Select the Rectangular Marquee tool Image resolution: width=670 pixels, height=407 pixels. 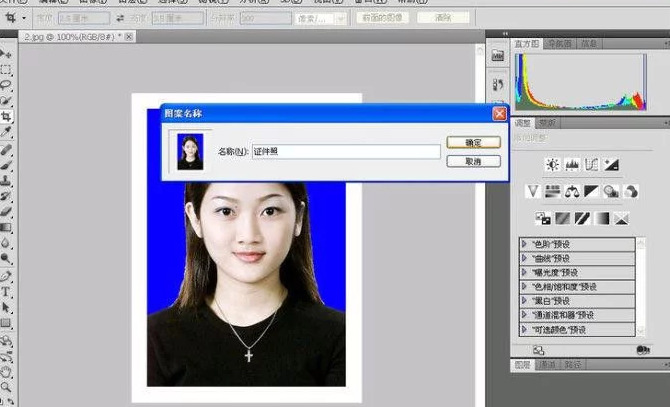click(x=6, y=69)
